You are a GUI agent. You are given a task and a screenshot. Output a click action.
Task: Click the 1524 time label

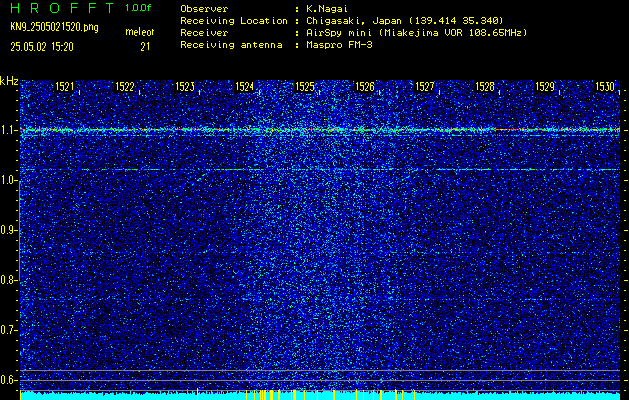[x=245, y=87]
